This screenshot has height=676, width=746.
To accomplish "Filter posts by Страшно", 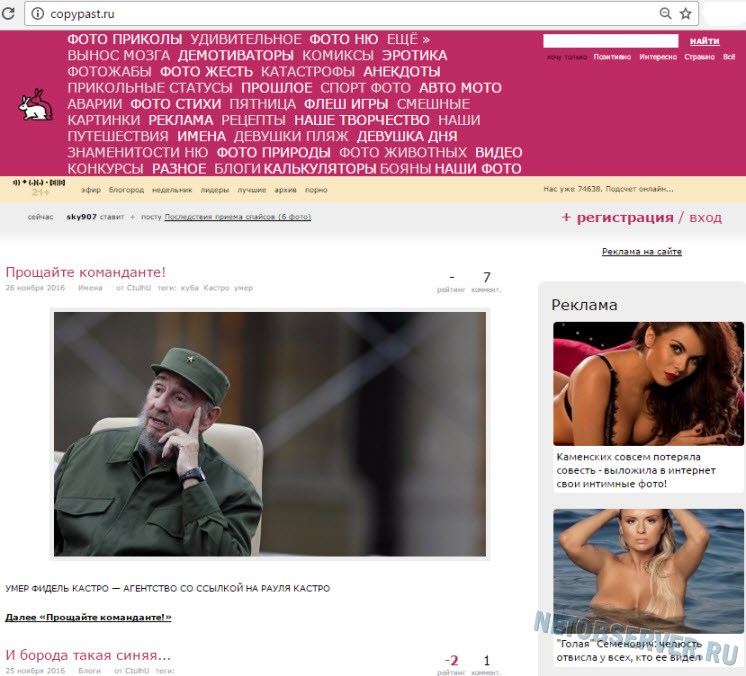I will [x=699, y=57].
